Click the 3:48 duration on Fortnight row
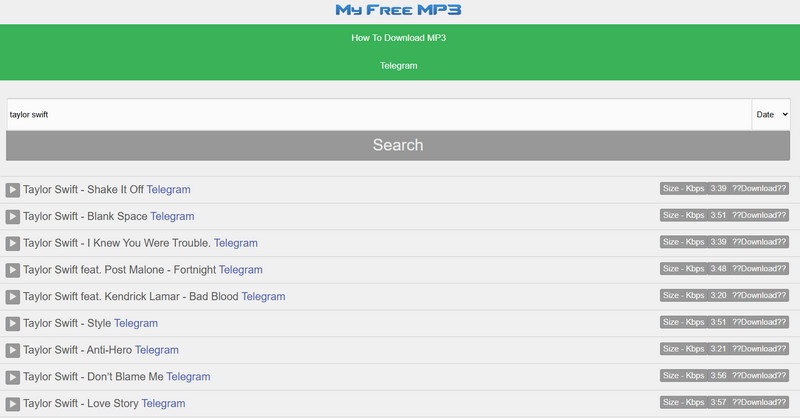The image size is (800, 418). point(718,268)
